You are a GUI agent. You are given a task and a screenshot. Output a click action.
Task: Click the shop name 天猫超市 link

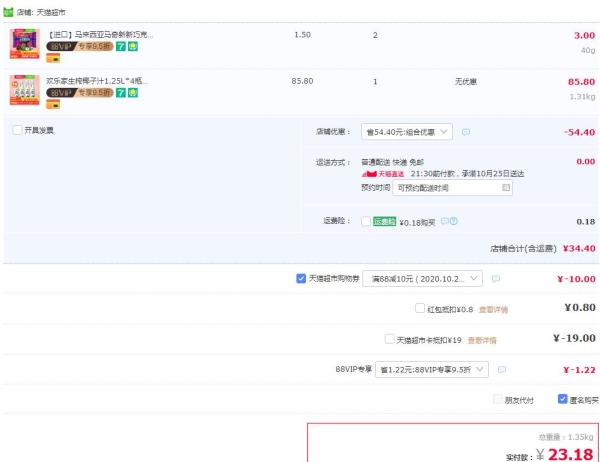click(x=51, y=12)
